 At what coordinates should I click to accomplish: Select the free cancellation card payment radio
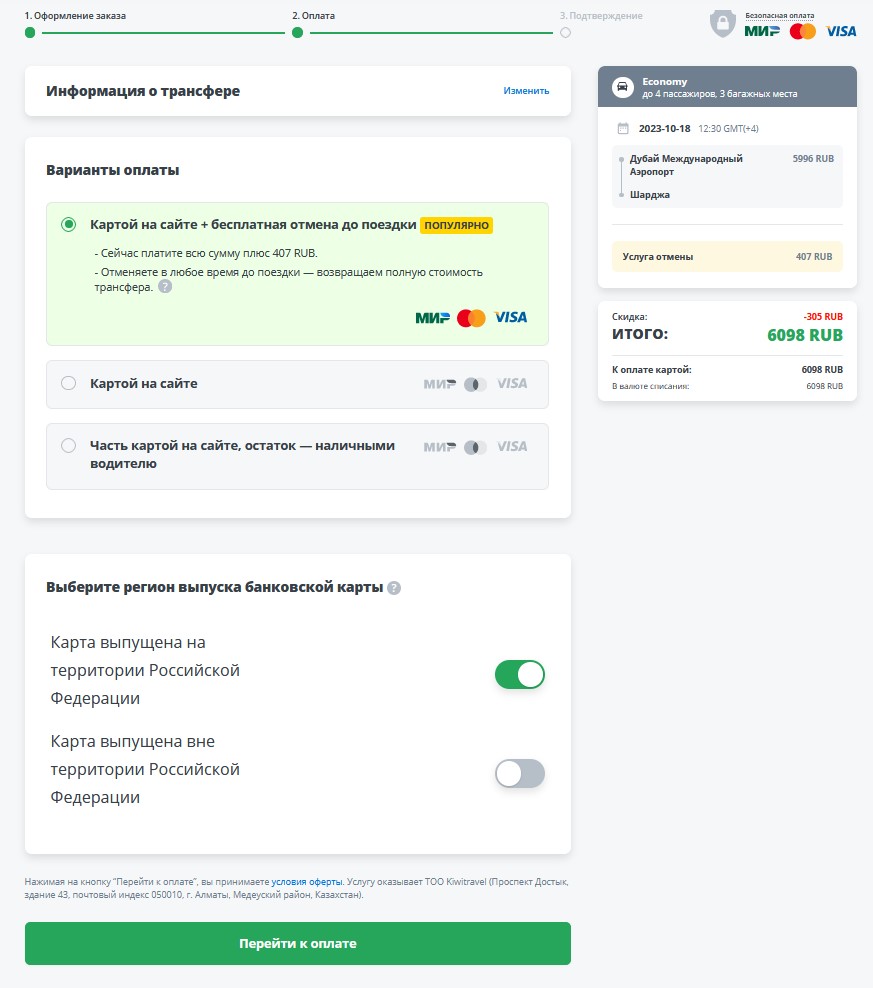click(x=69, y=225)
